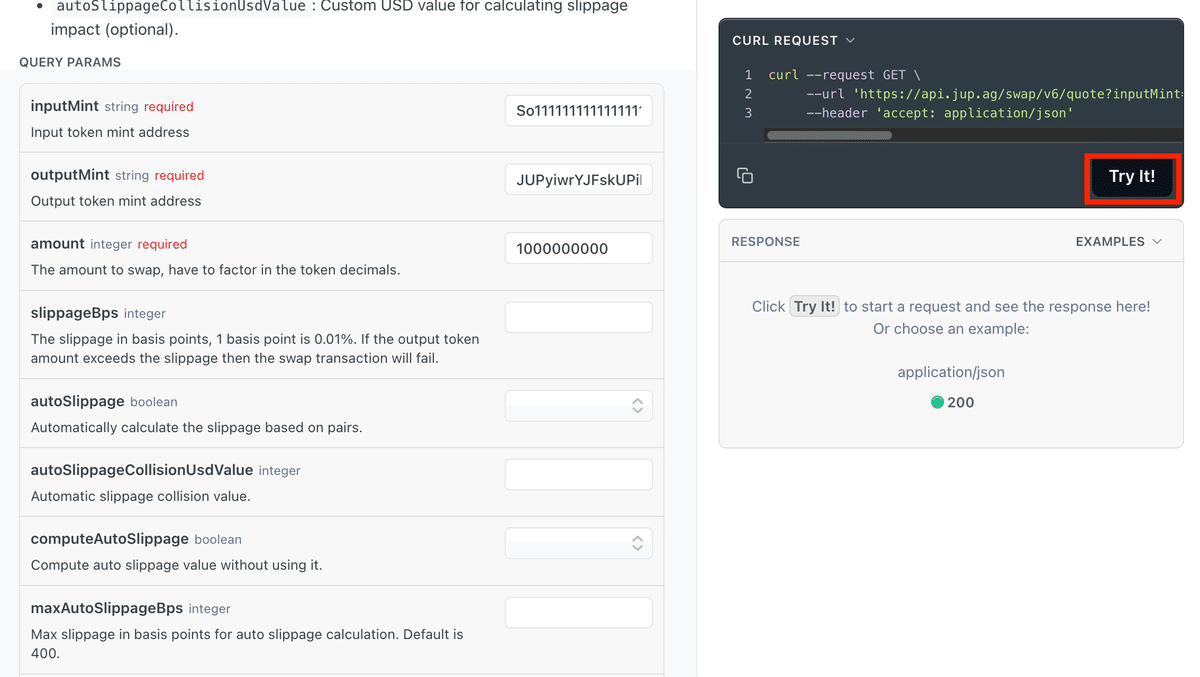
Task: Click the Try It! button
Action: (1132, 175)
